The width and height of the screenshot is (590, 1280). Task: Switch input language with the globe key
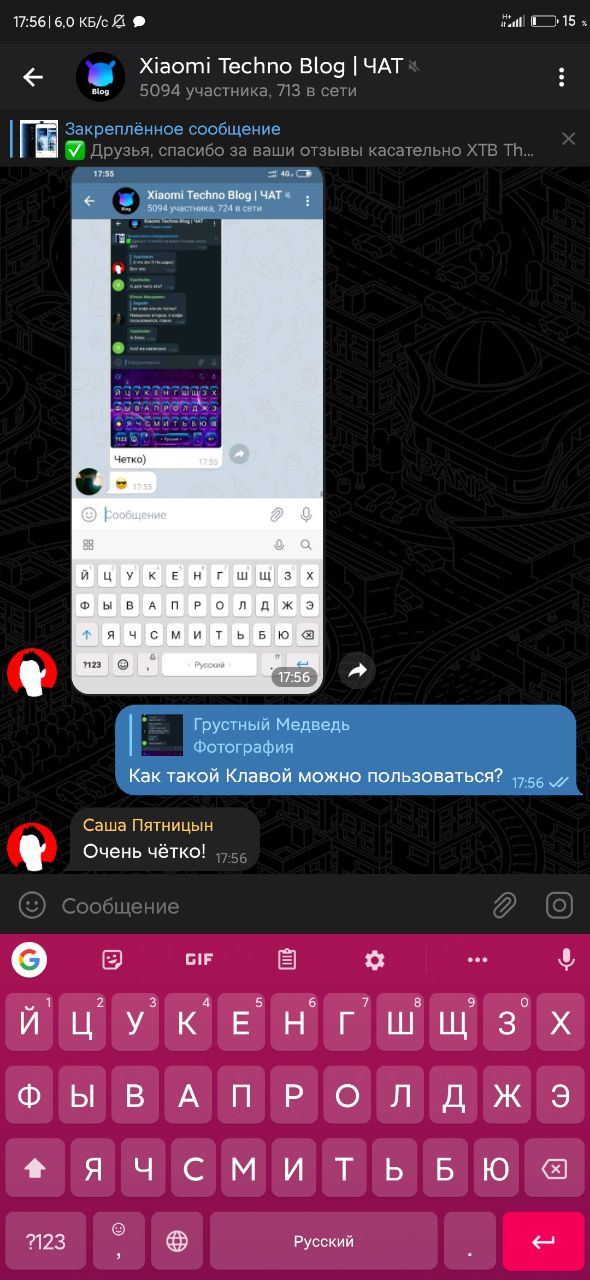[x=177, y=1241]
